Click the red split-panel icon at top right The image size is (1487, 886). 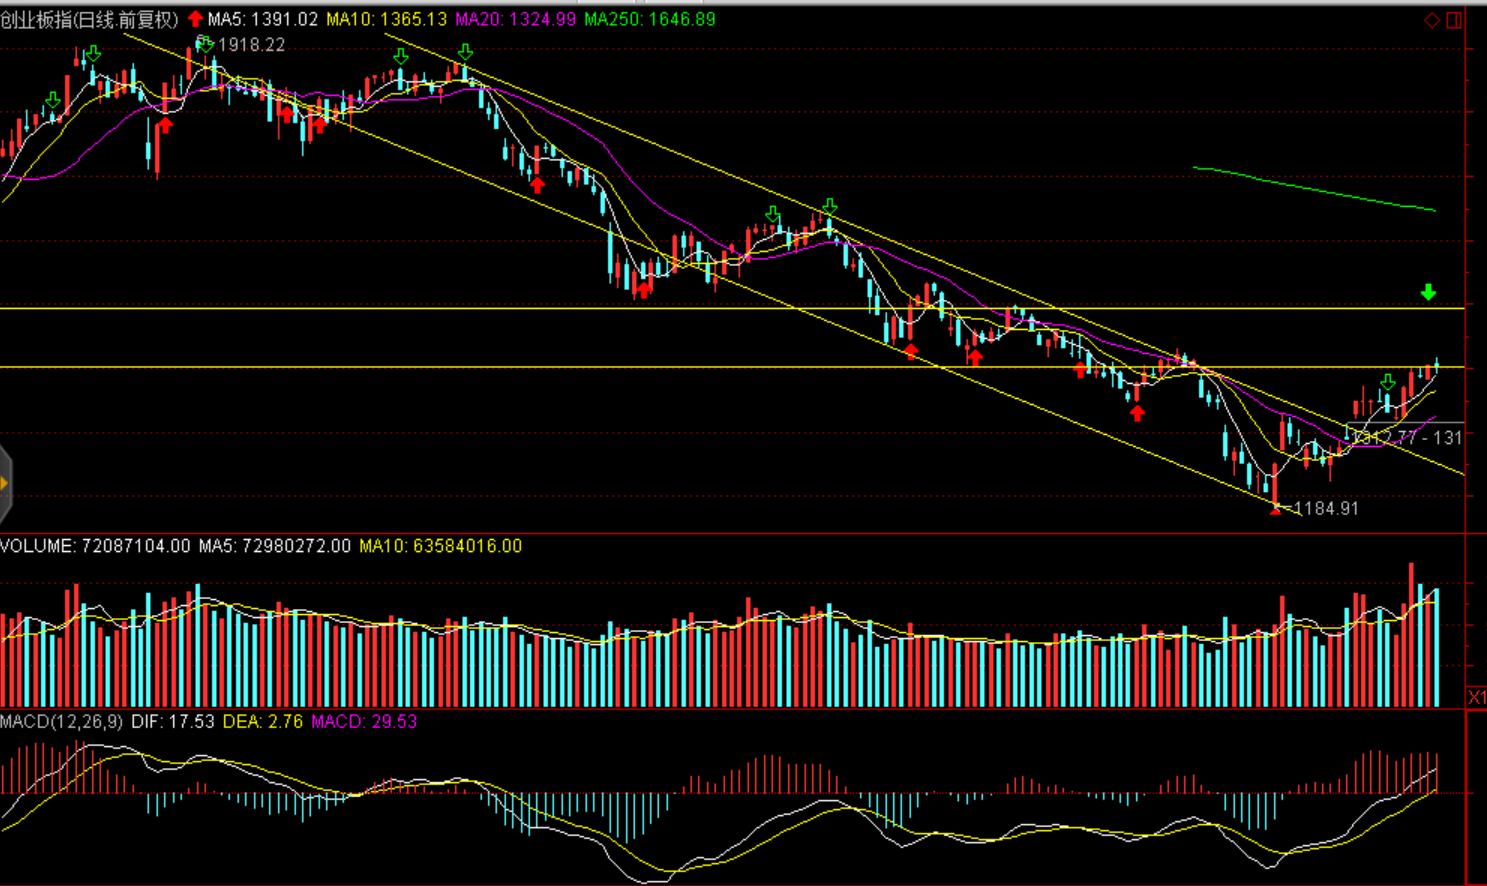tap(1454, 20)
